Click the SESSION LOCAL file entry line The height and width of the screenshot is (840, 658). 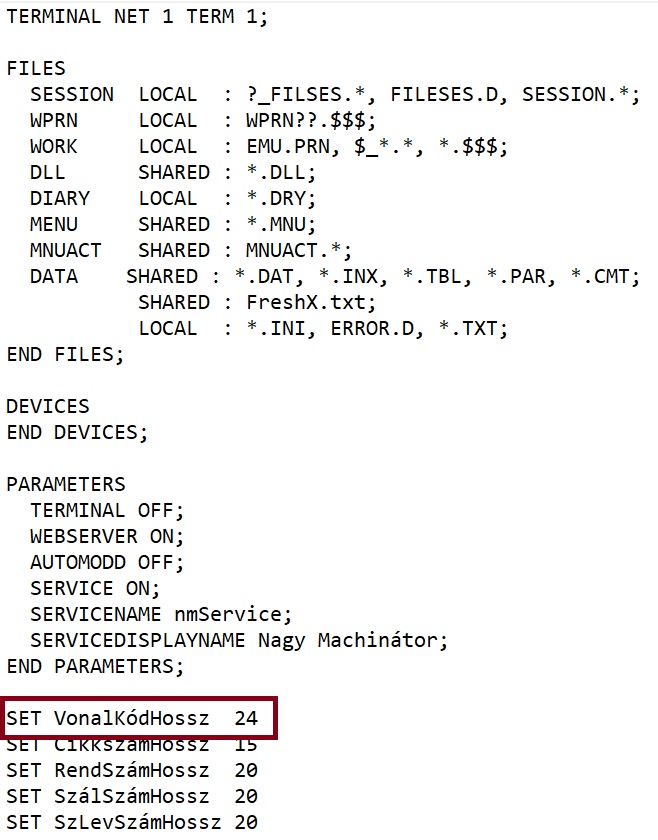pyautogui.click(x=334, y=95)
